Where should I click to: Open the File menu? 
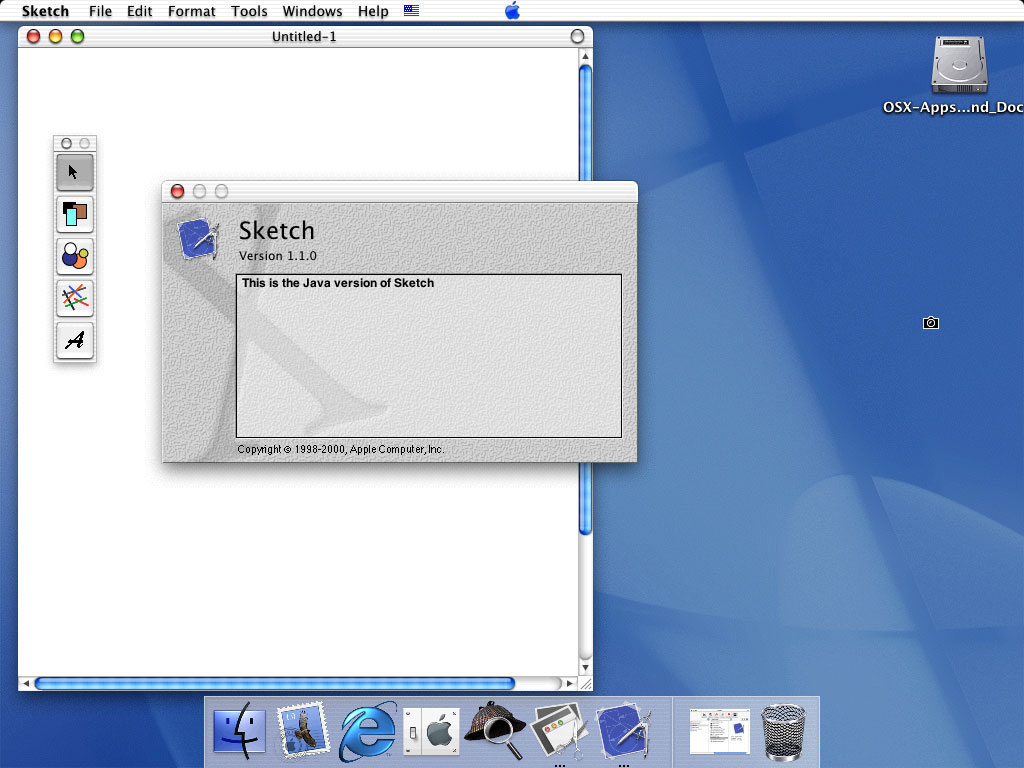100,11
